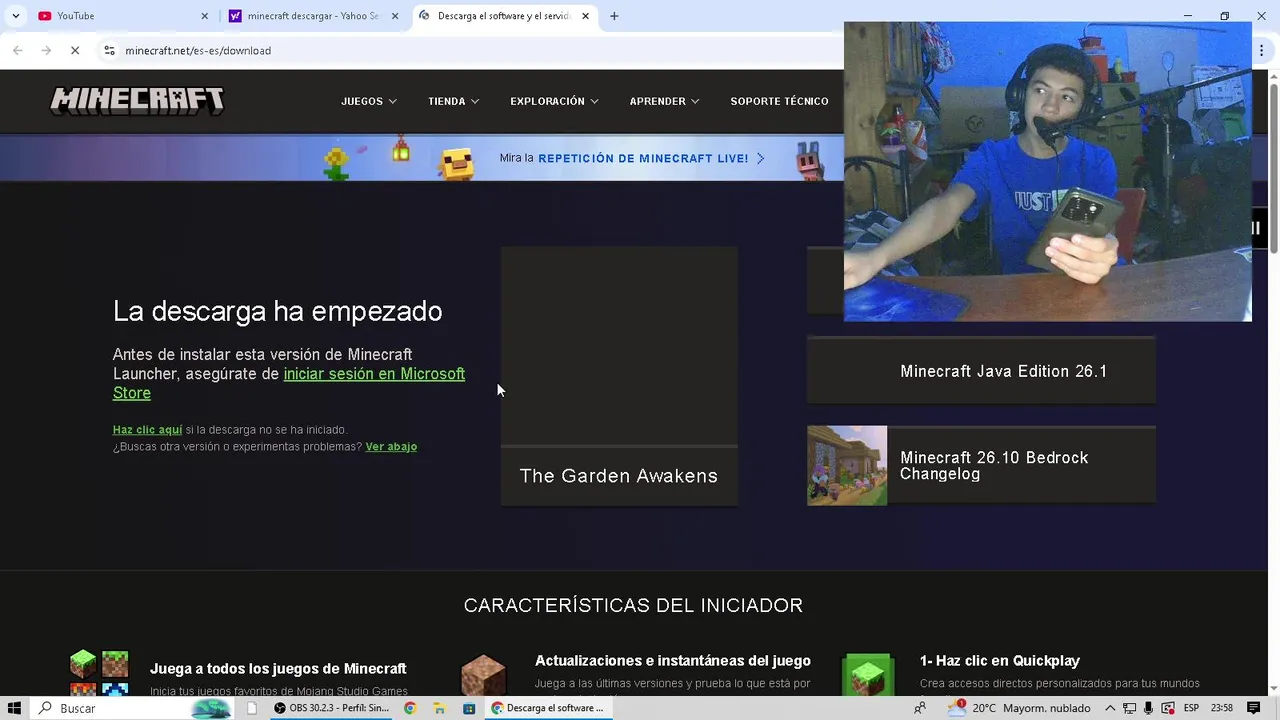The height and width of the screenshot is (720, 1280).
Task: Switch to minecraft descargar Yahoo Search tab
Action: (313, 16)
